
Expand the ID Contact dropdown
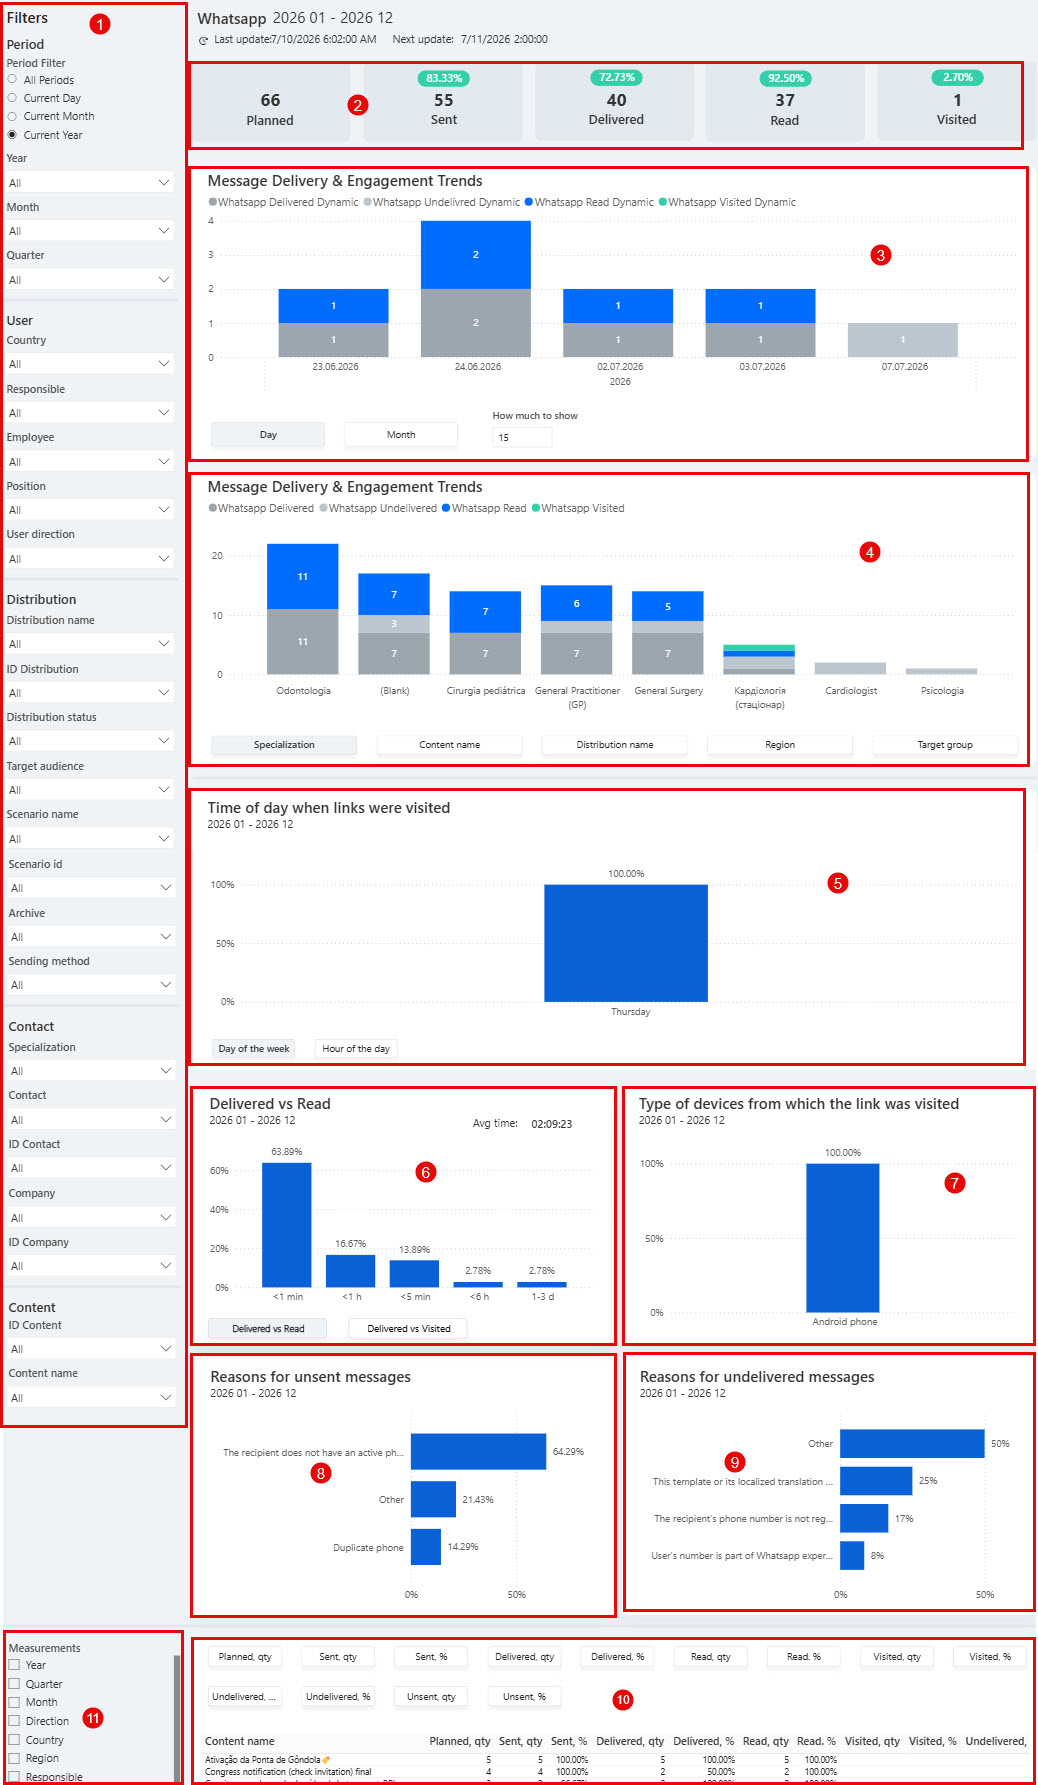[x=90, y=1168]
